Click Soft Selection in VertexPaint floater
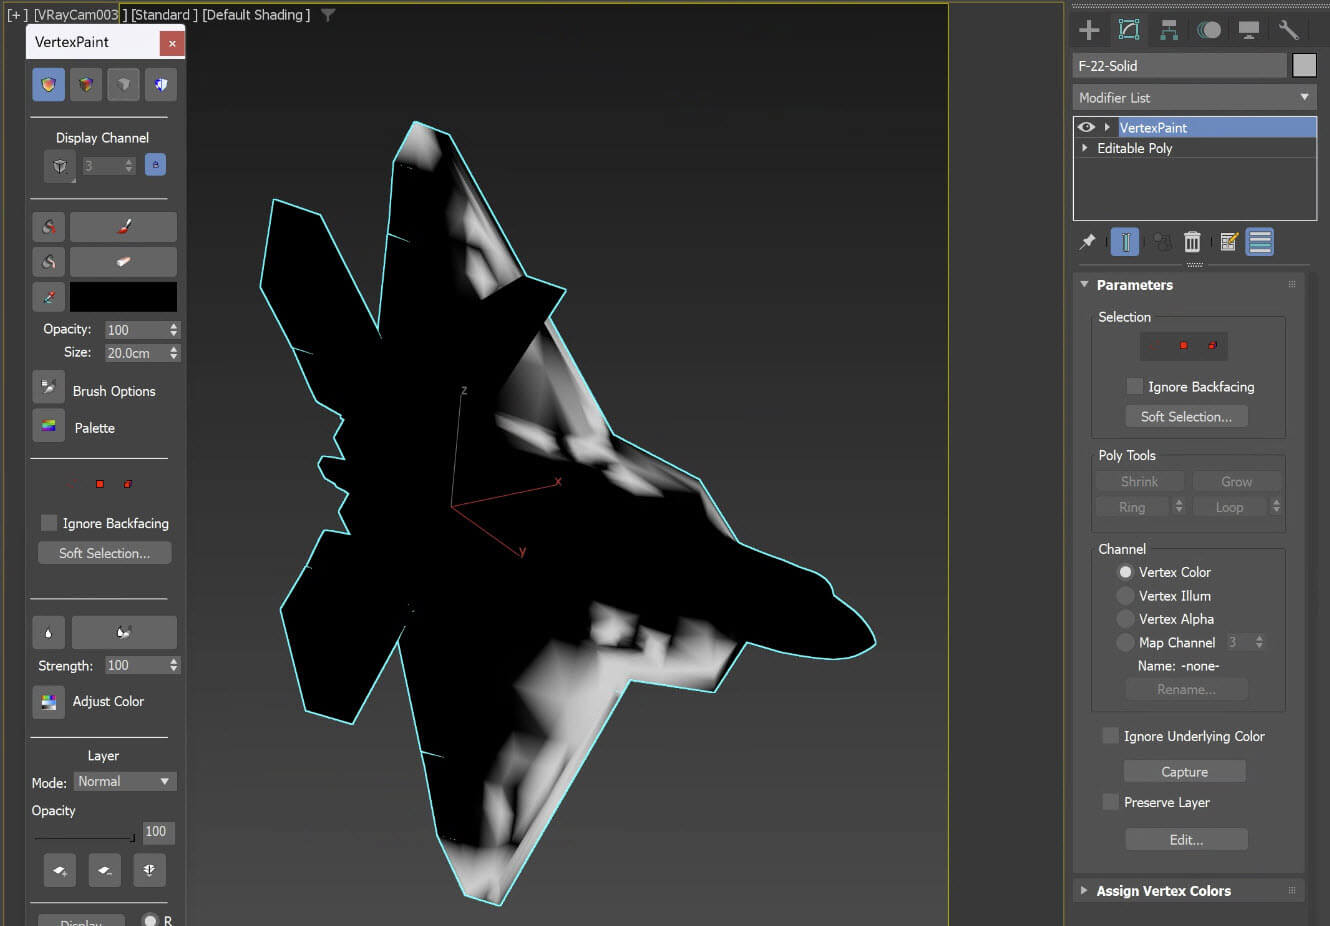This screenshot has height=926, width=1330. tap(104, 553)
